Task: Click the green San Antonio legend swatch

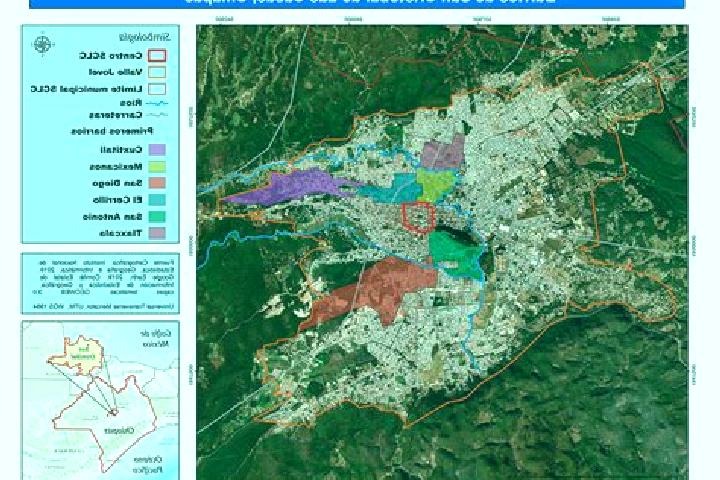Action: click(x=157, y=216)
